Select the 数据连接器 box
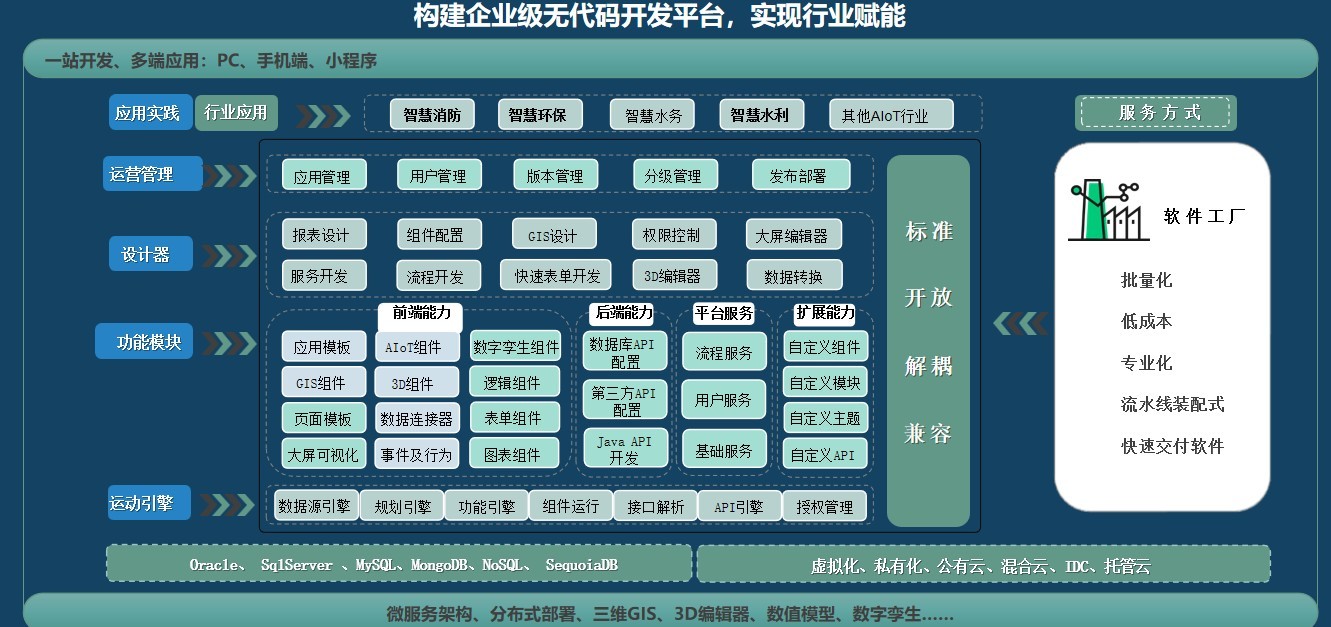 [x=418, y=418]
